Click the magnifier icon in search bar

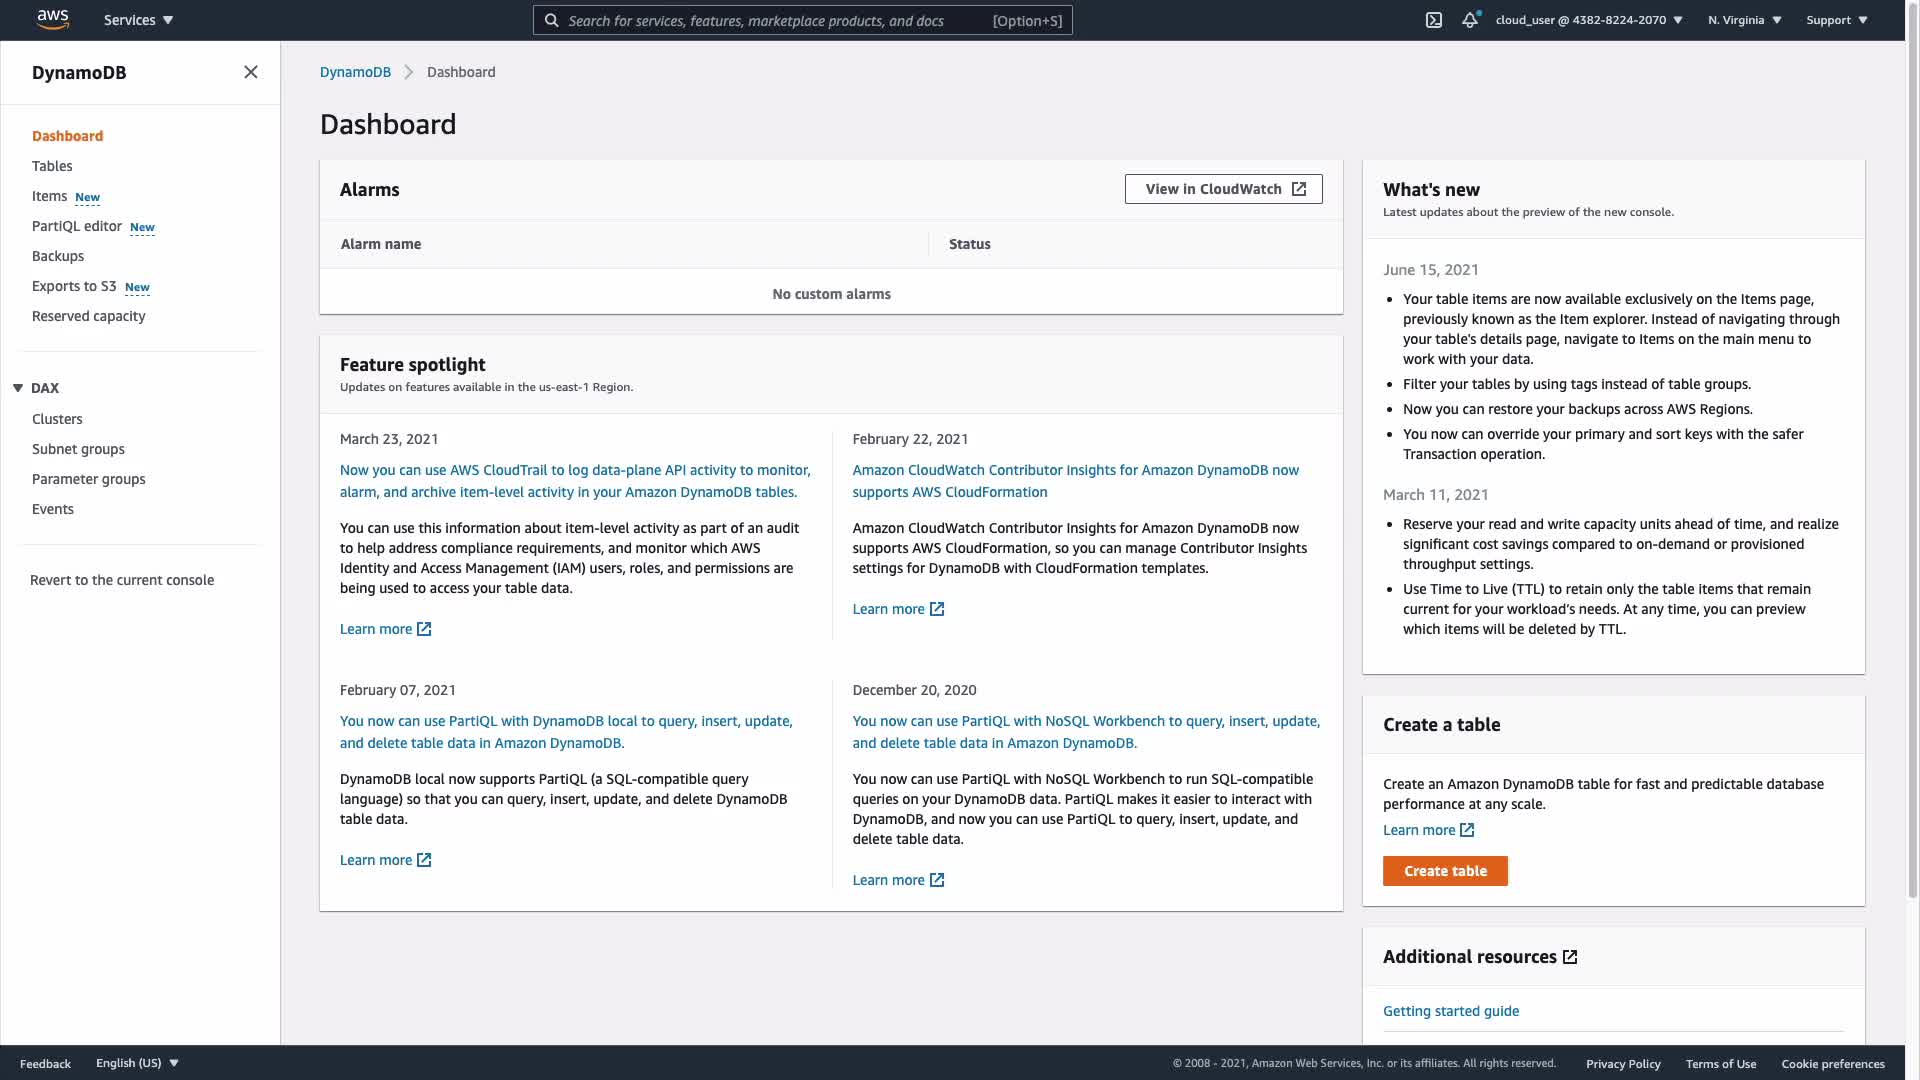[551, 20]
